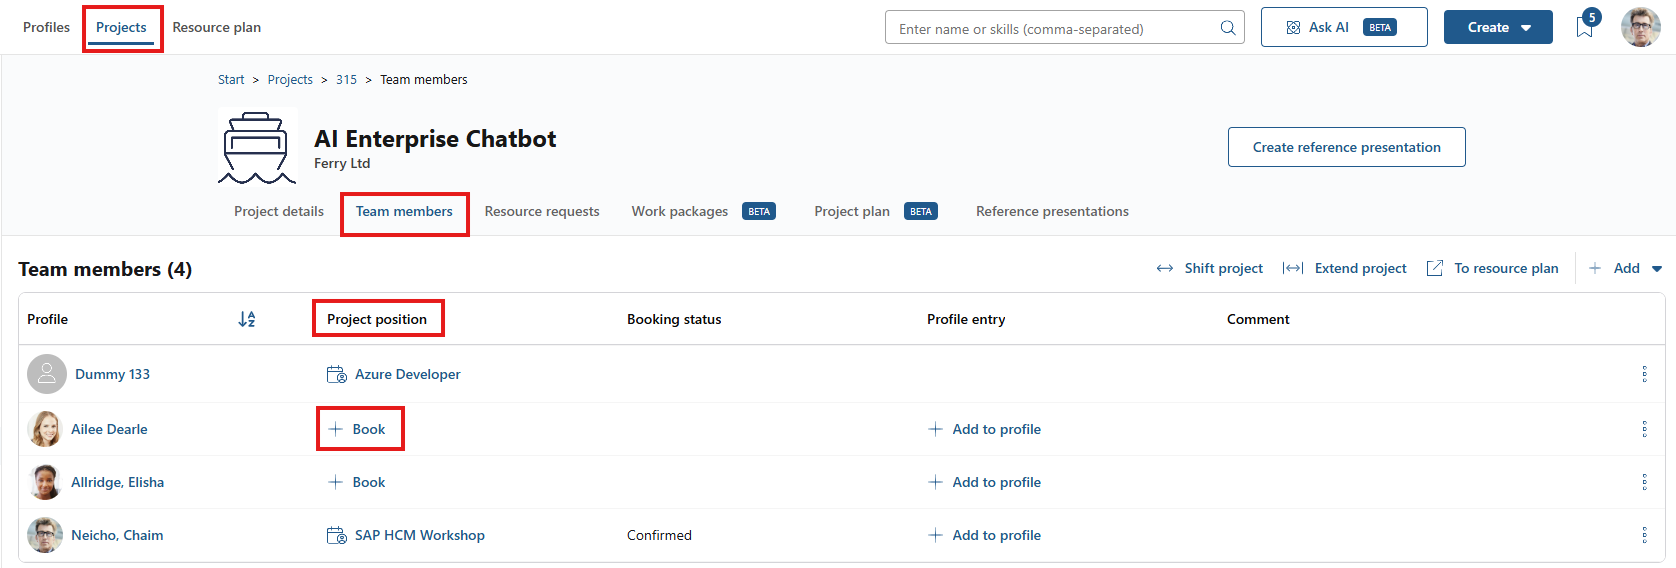Click the search magnifier icon
Screen dimensions: 1676x568
coord(1228,28)
